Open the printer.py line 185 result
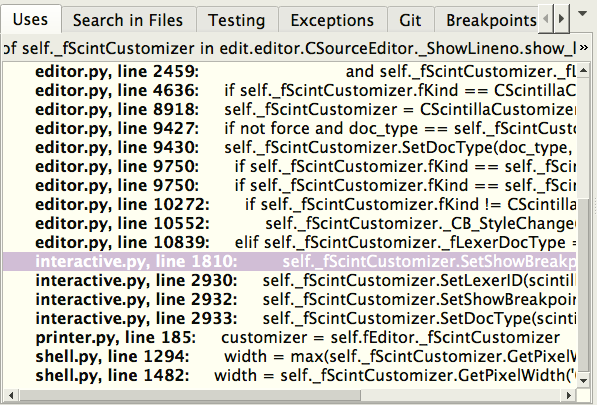 coord(289,338)
